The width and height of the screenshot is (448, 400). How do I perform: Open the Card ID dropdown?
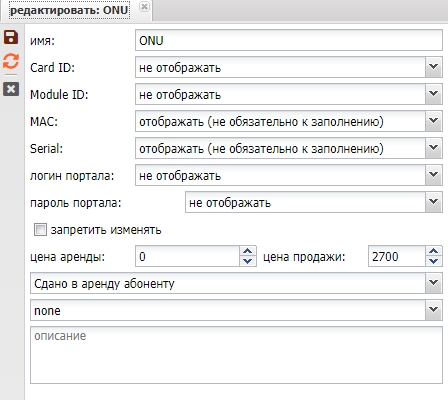[434, 67]
